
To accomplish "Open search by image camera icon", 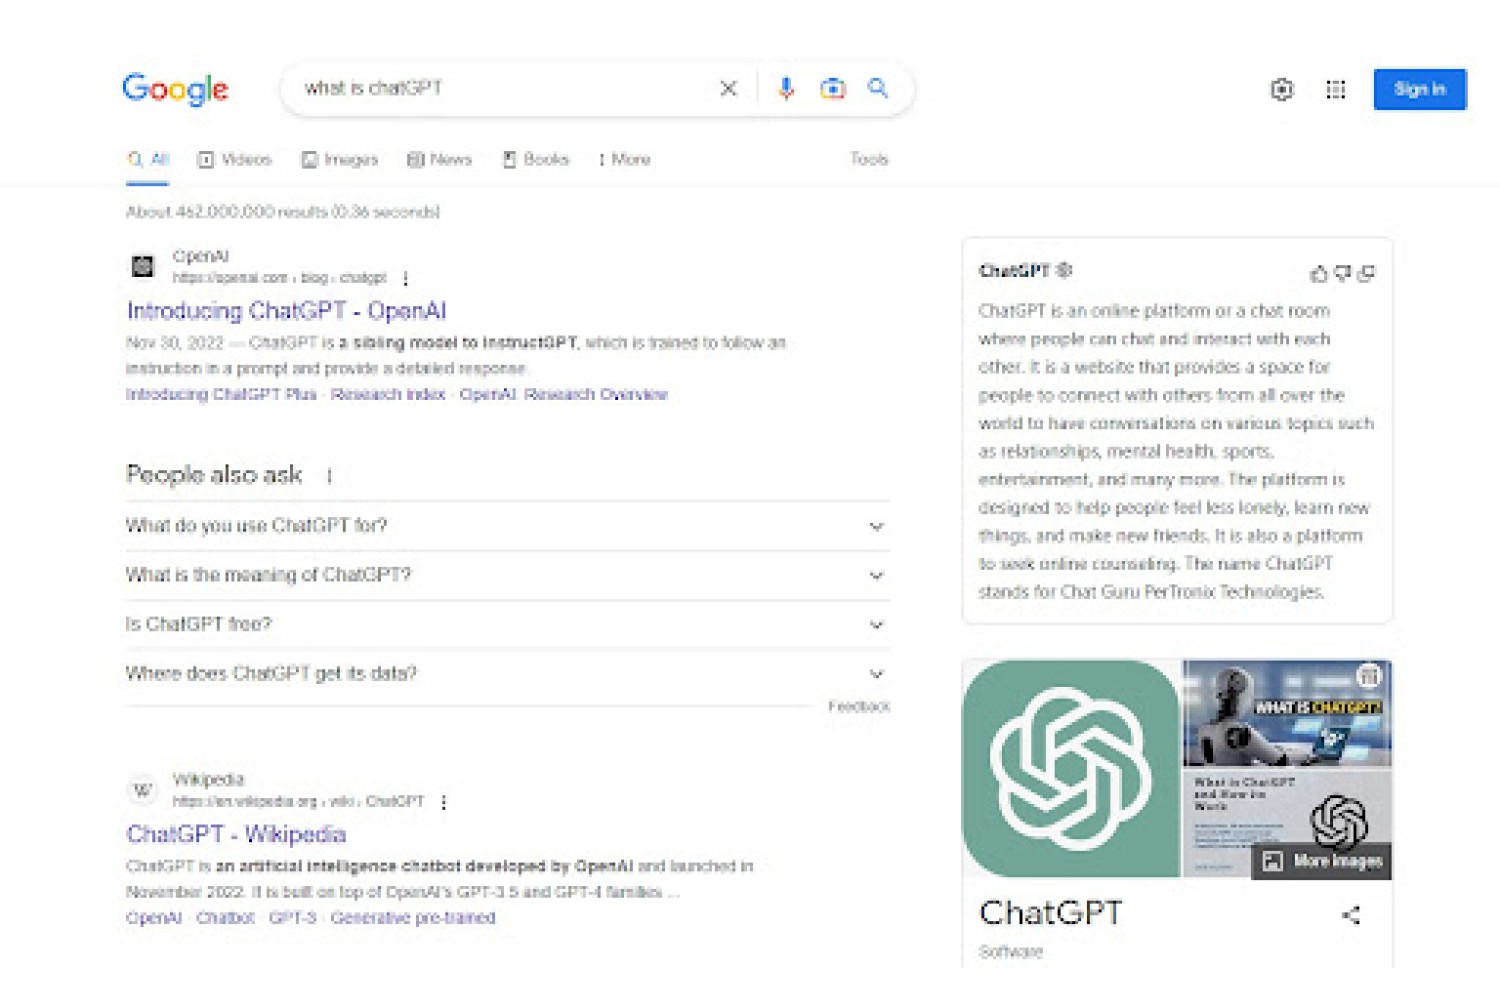I will point(832,89).
